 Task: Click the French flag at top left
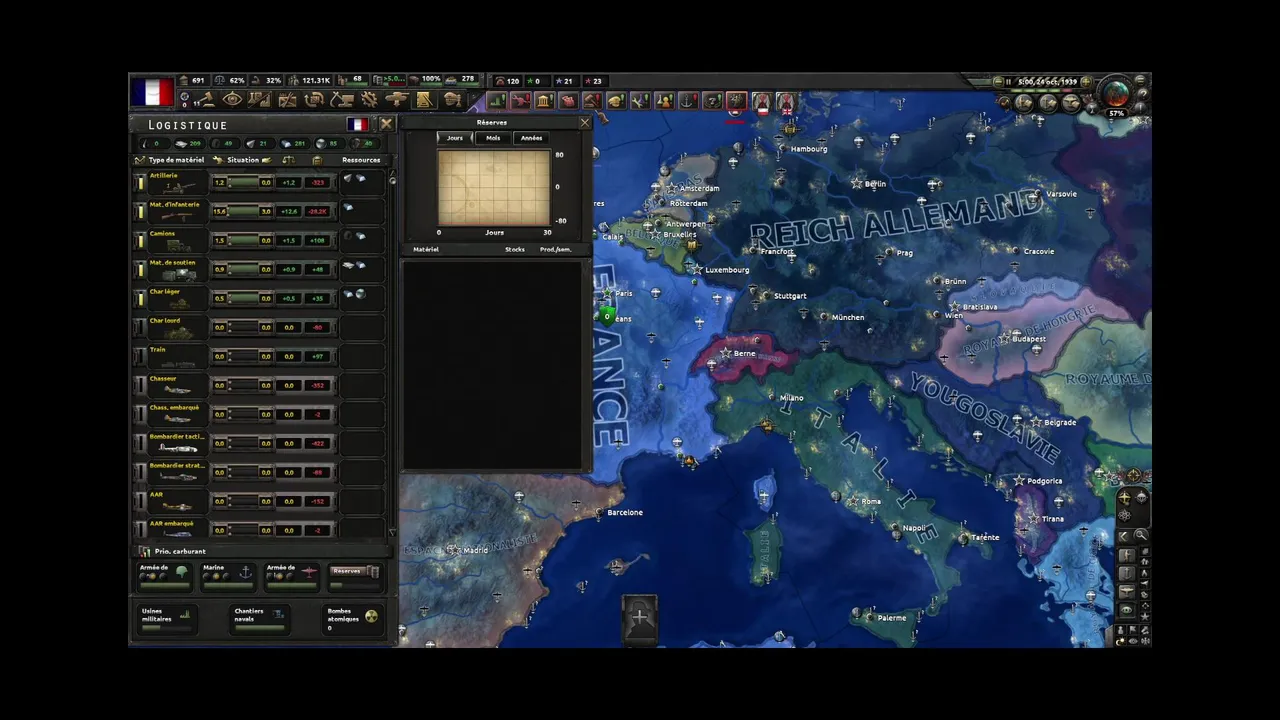coord(153,92)
